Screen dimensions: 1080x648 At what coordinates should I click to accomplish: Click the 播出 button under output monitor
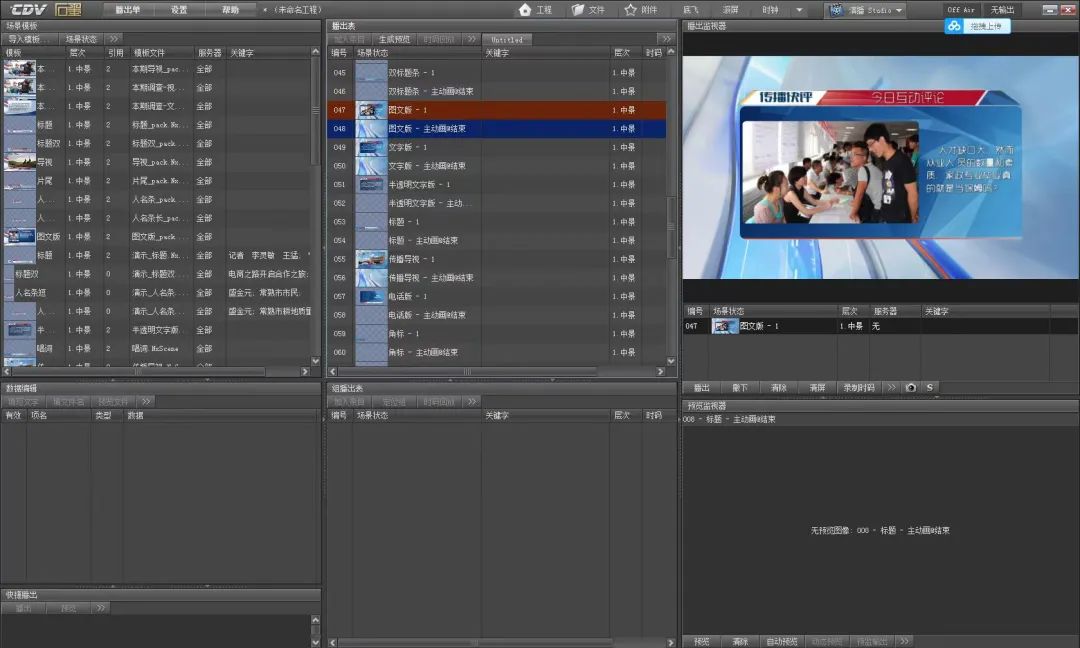click(x=701, y=387)
